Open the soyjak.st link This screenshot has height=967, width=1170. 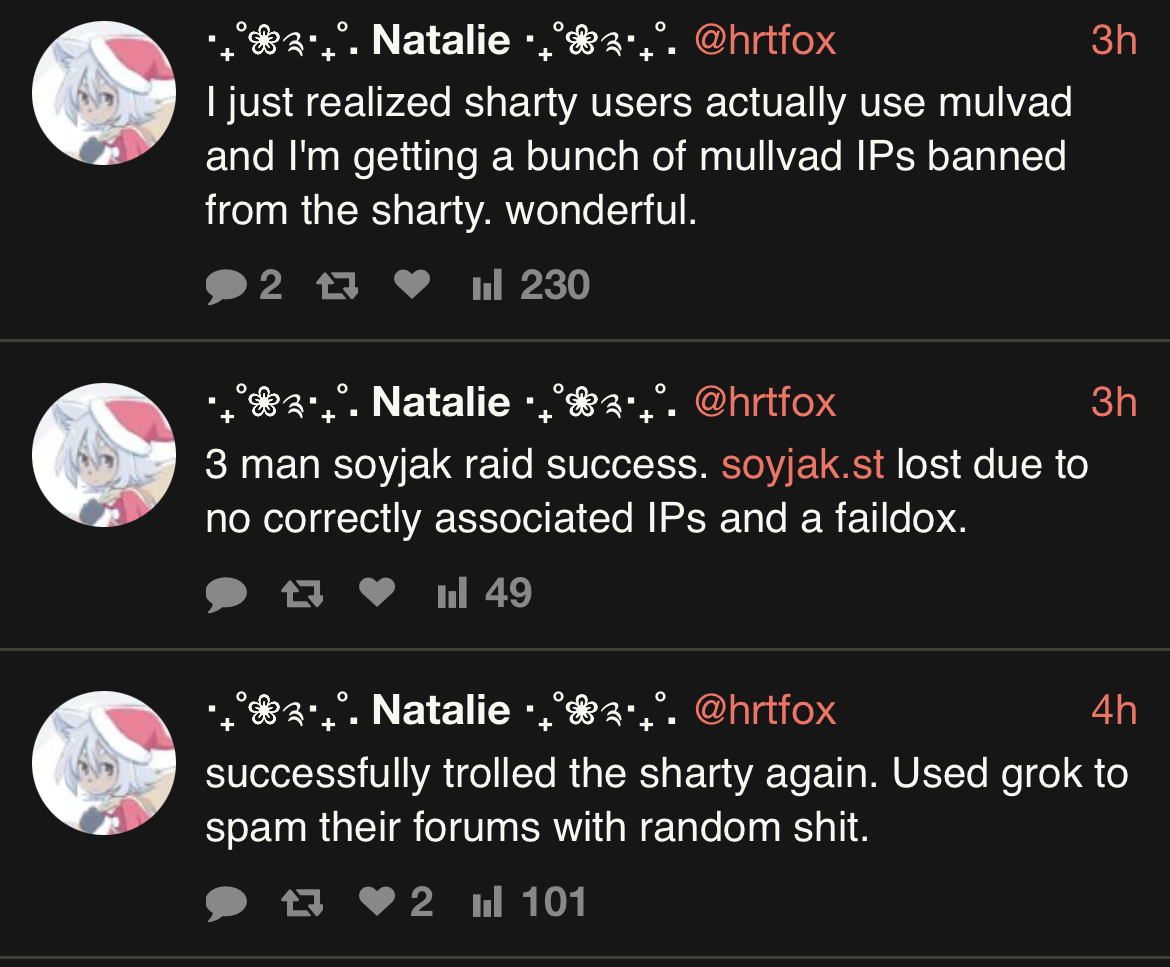click(803, 465)
